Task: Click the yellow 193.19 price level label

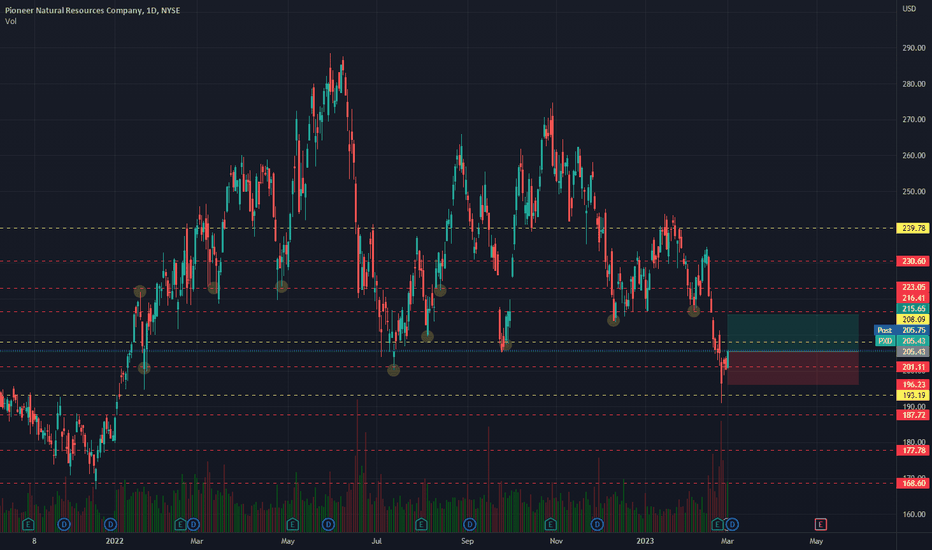Action: click(912, 395)
